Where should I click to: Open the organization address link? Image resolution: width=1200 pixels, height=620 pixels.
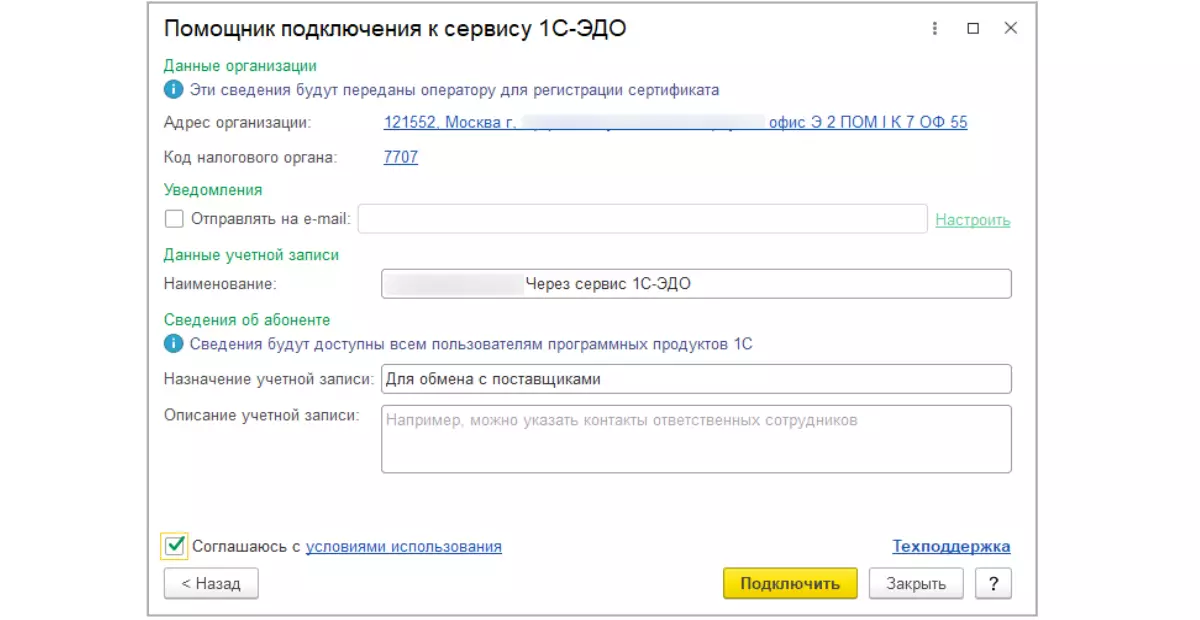(675, 123)
